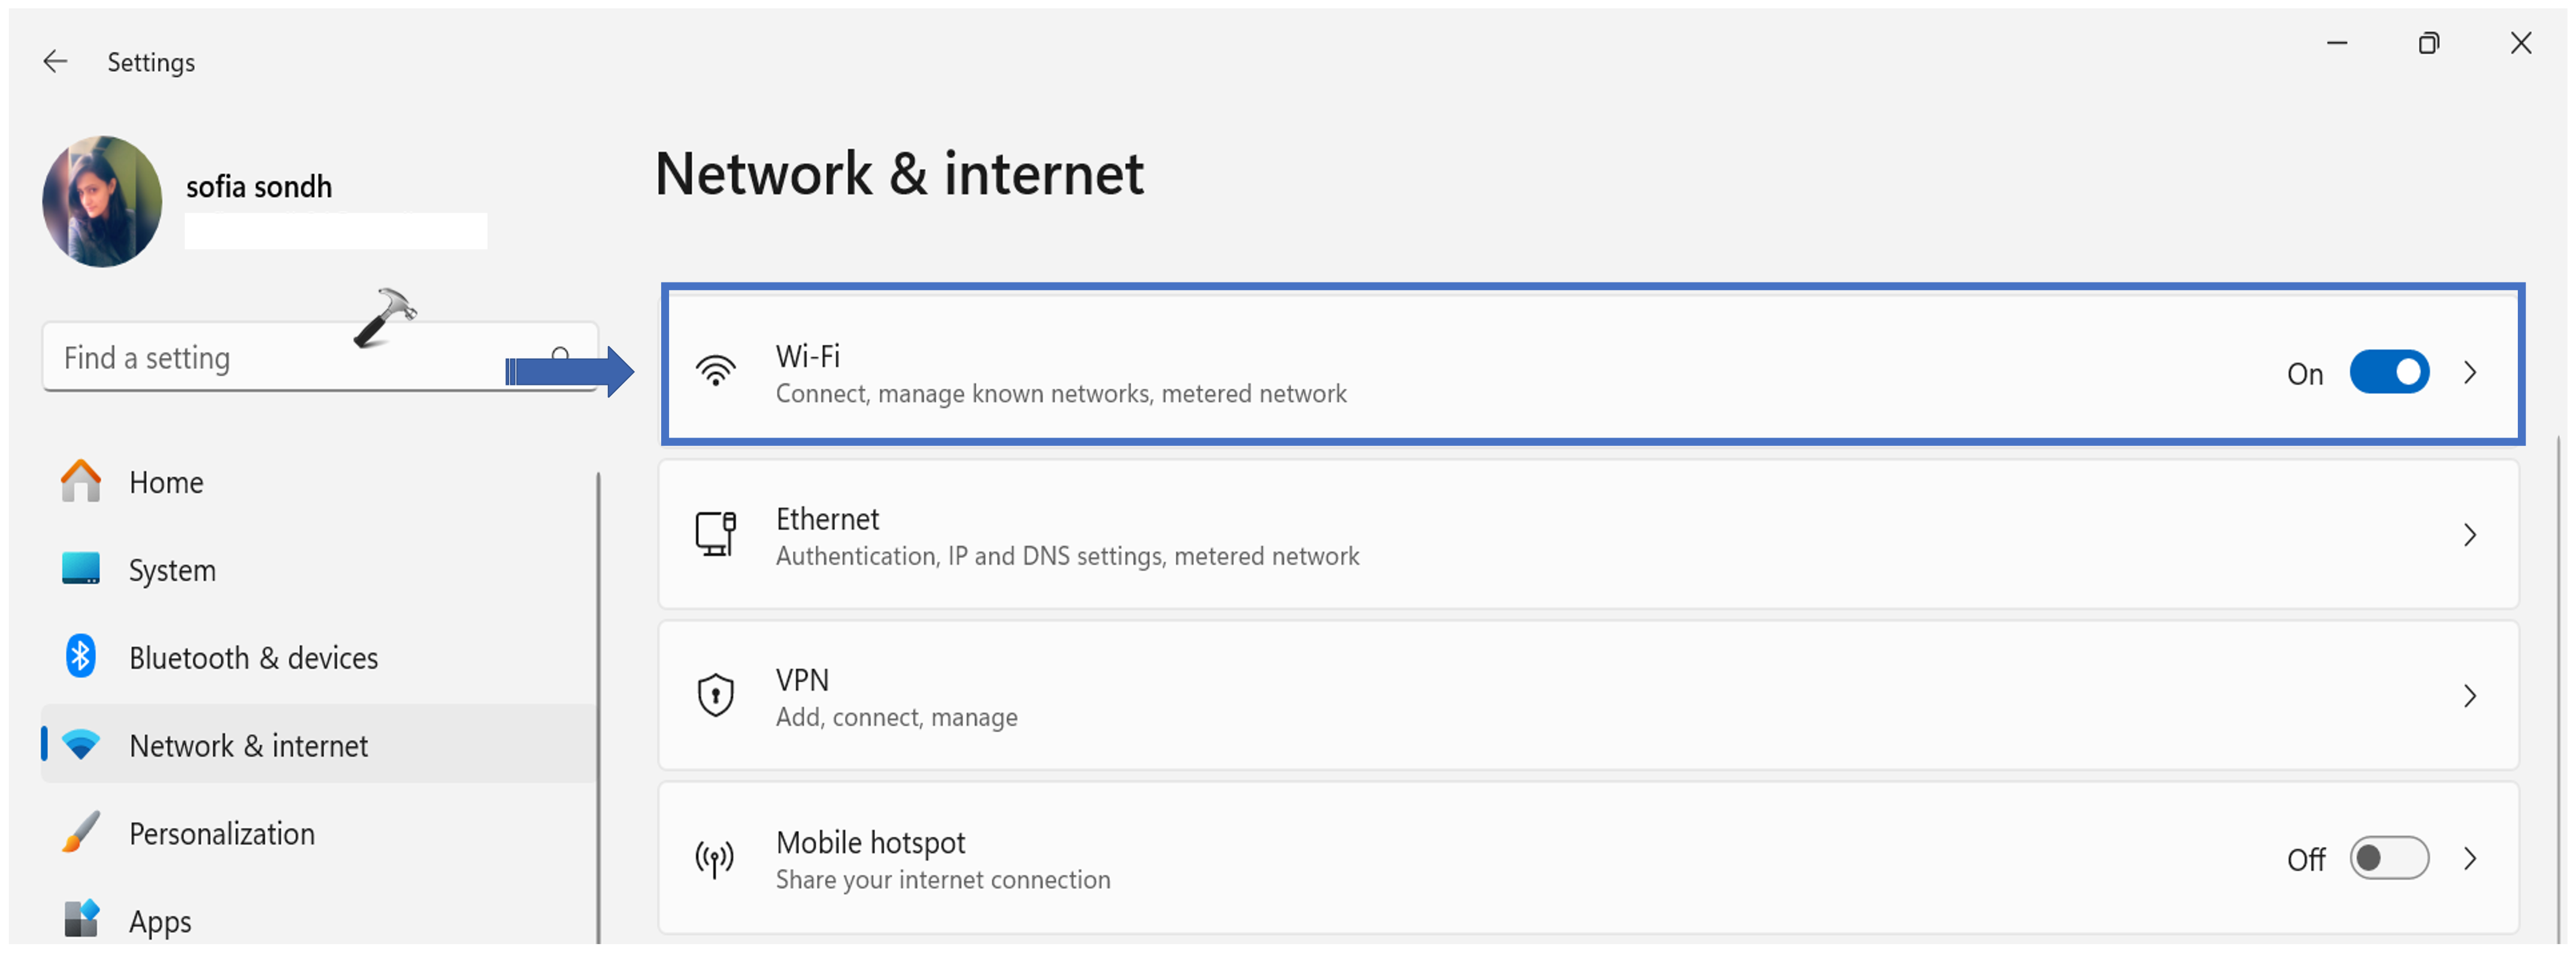Open Apps section from sidebar

[x=160, y=920]
